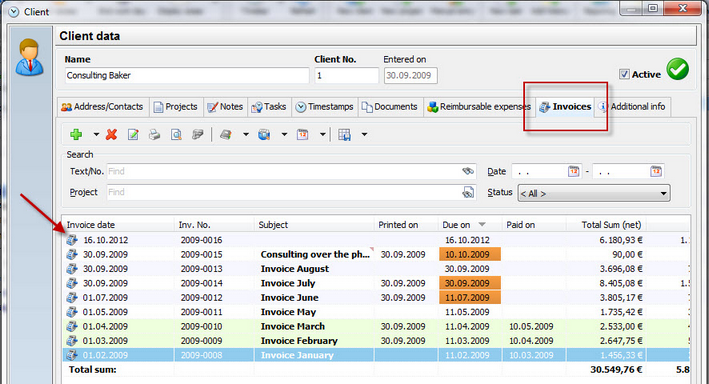The image size is (709, 384).
Task: Toggle the Active checkbox
Action: click(x=624, y=74)
